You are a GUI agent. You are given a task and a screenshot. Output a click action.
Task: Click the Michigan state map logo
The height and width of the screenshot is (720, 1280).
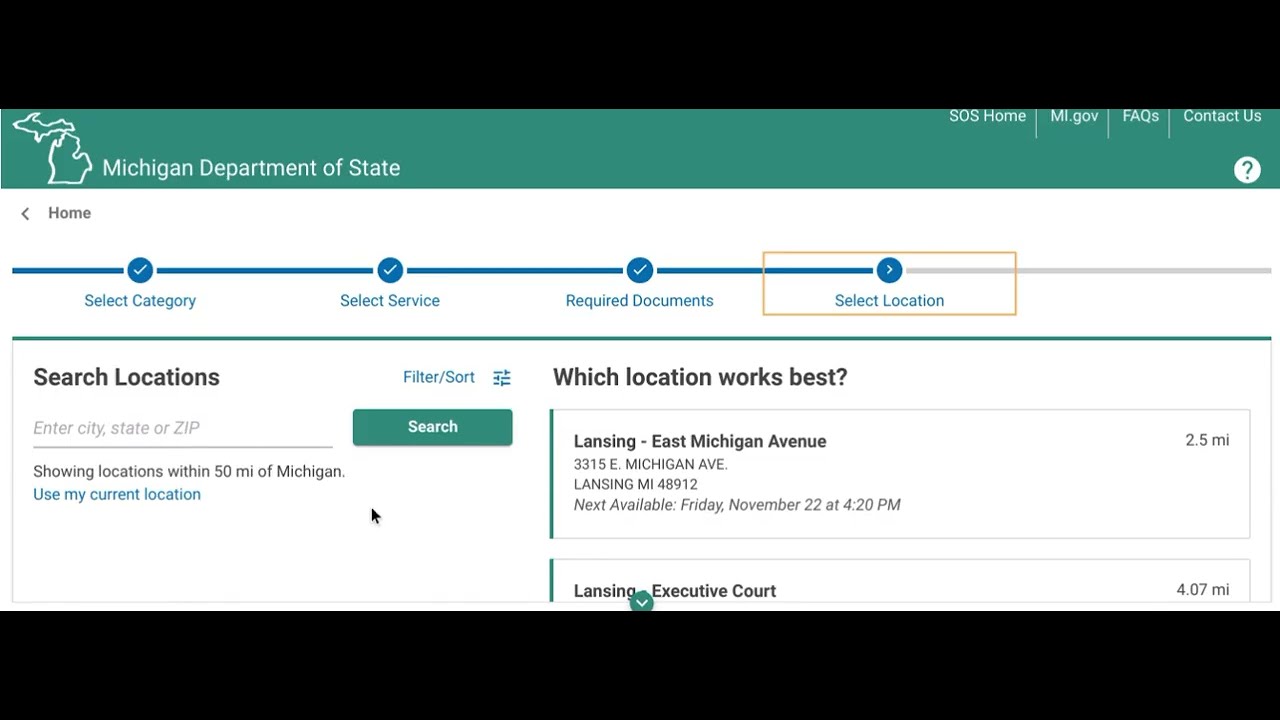[52, 148]
